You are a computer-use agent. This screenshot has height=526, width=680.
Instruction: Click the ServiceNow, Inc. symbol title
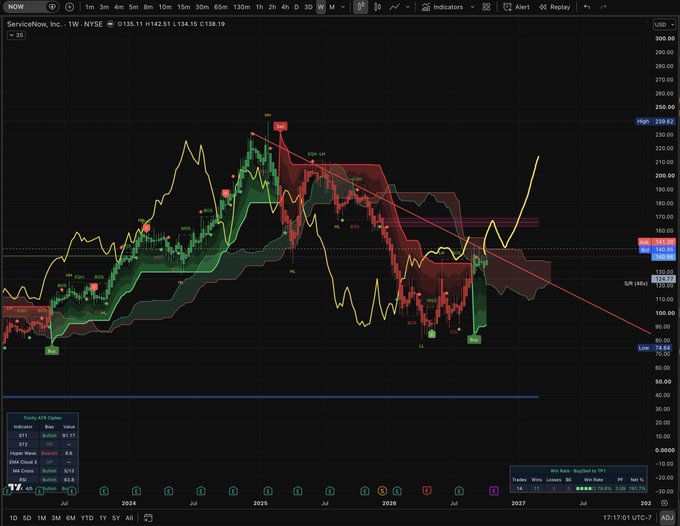pos(35,24)
